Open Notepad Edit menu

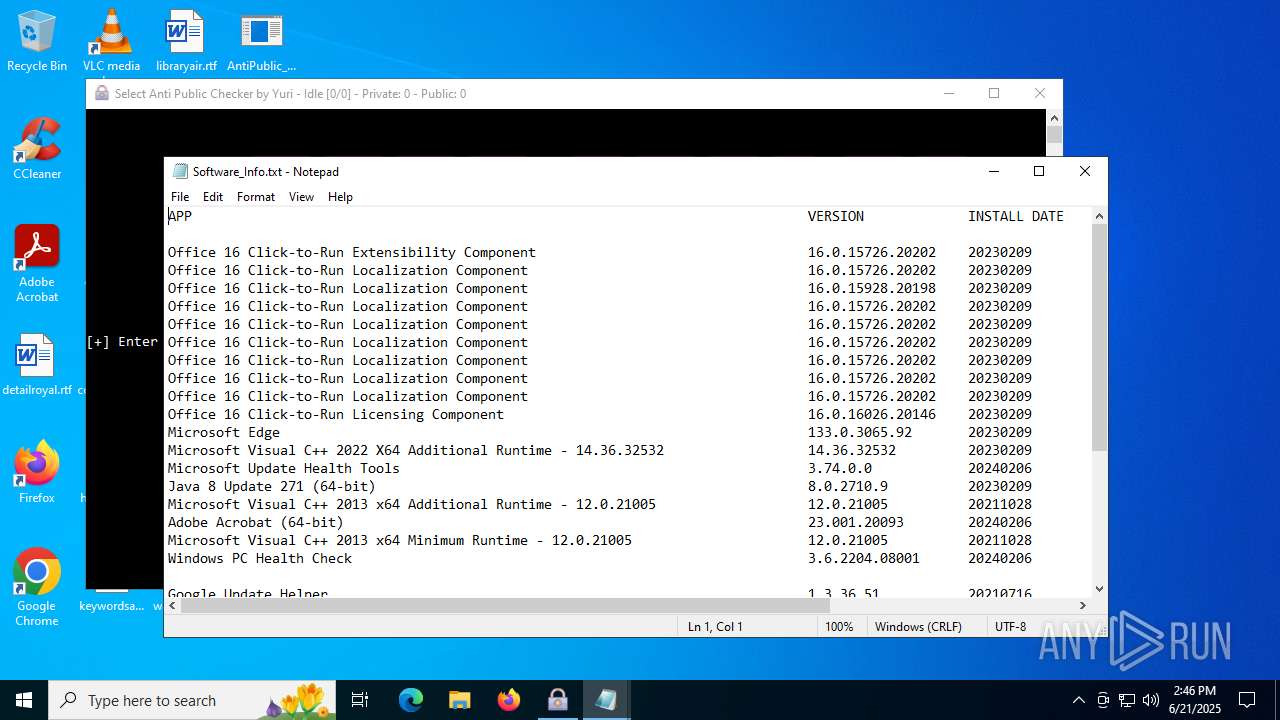click(x=213, y=197)
